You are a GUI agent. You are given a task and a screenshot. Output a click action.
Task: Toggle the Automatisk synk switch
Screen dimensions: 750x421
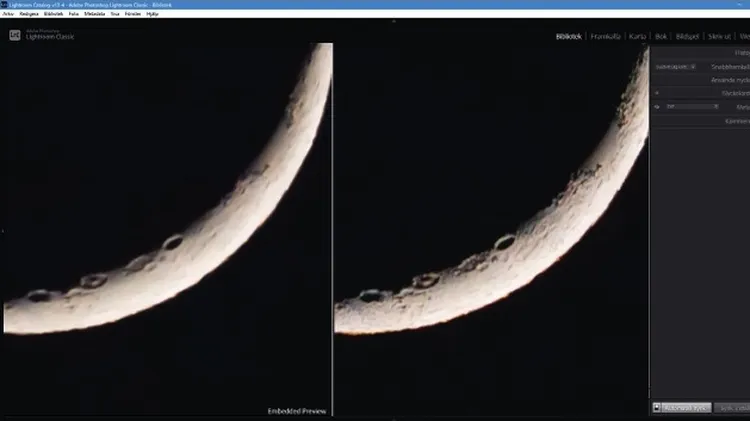point(657,408)
